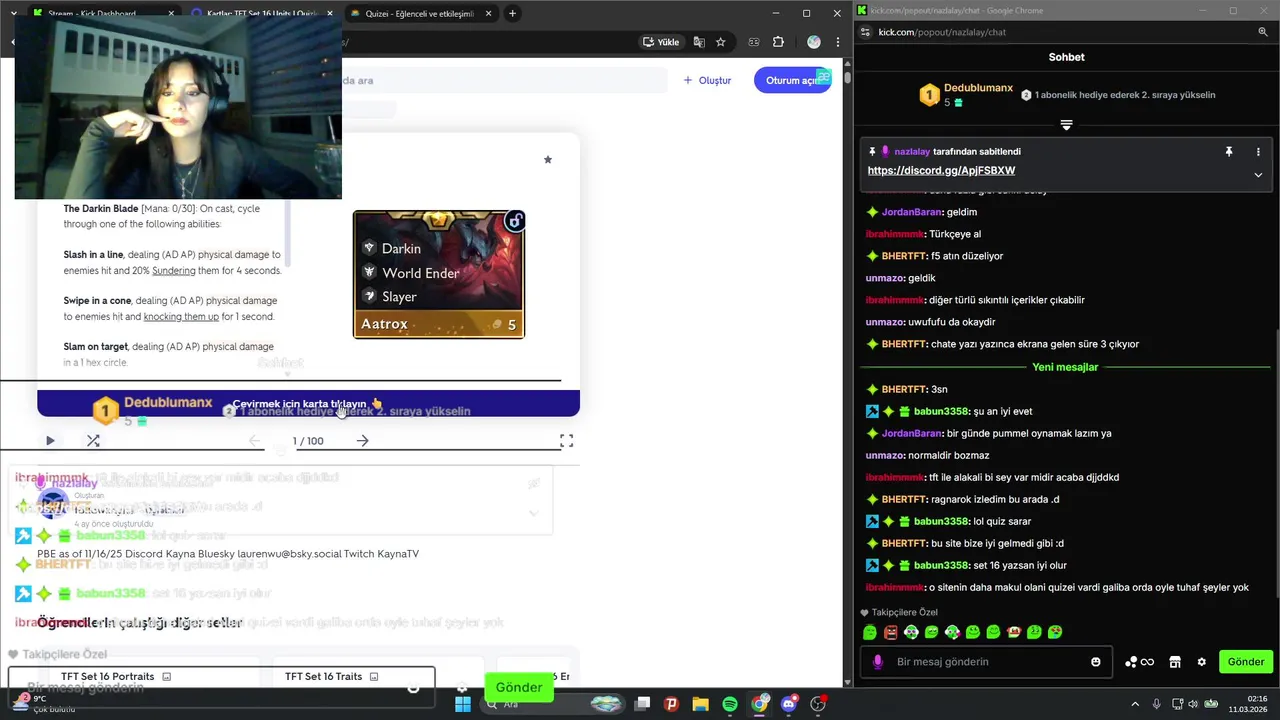Switch to Kartlar TFT Set 16 Units tab

(260, 13)
